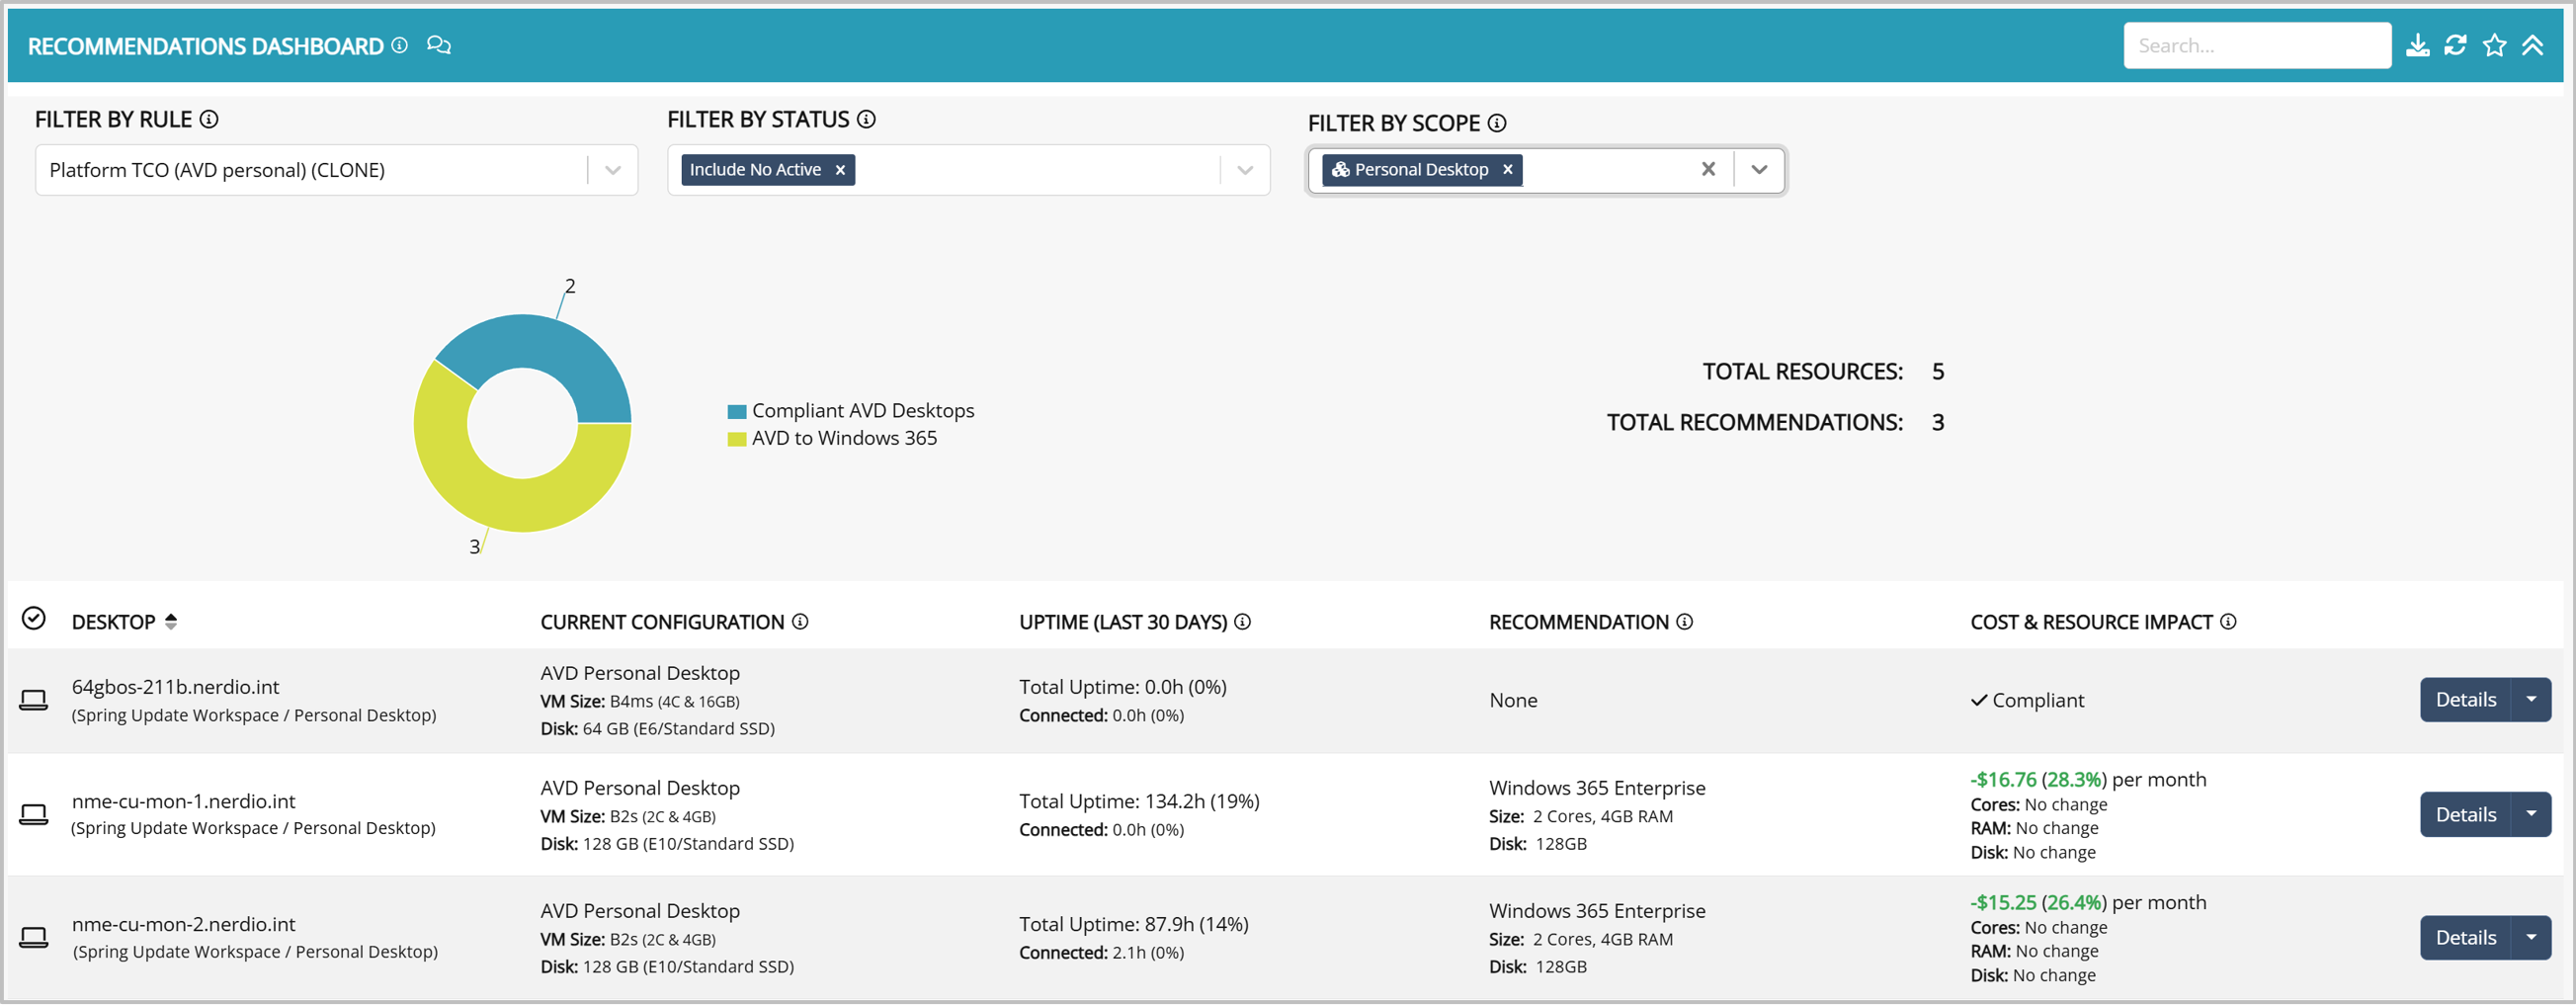The image size is (2576, 1006).
Task: Click the download/export icon in header
Action: [2417, 45]
